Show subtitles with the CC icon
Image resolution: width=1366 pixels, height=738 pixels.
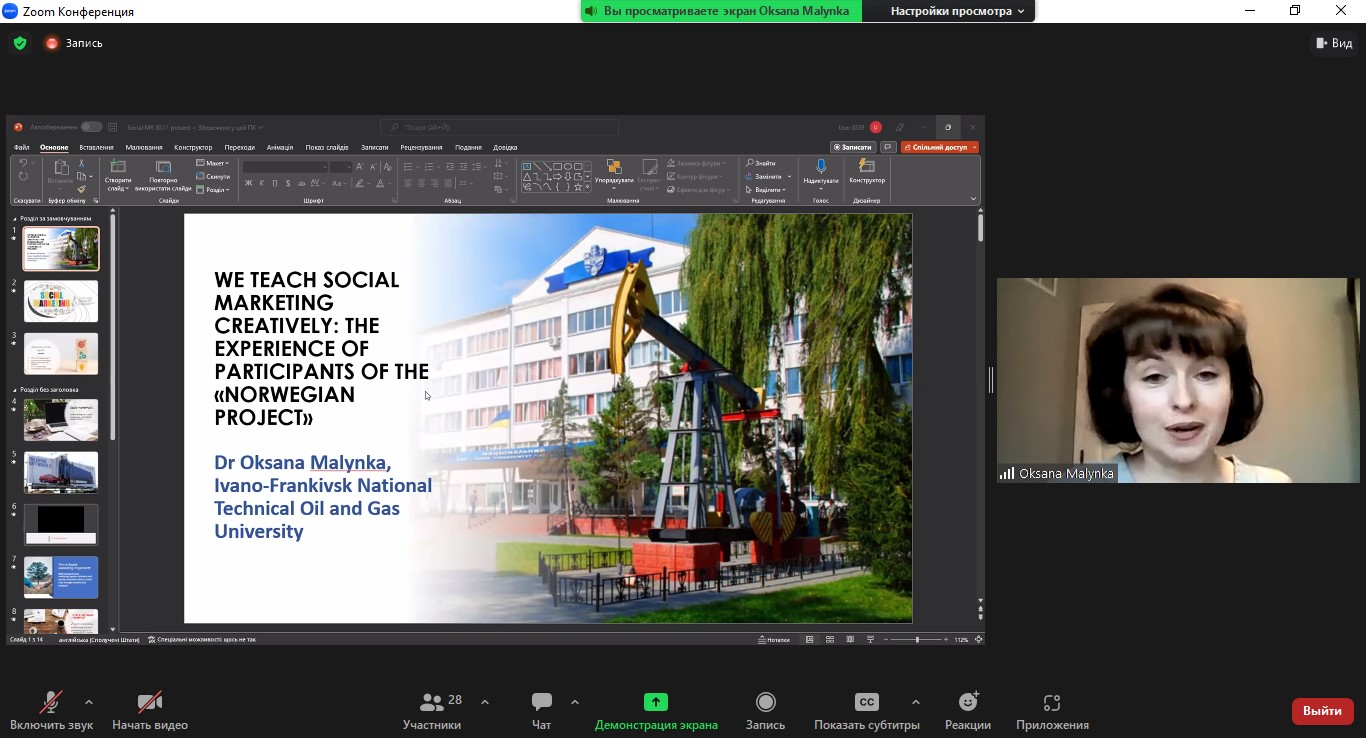pos(866,702)
